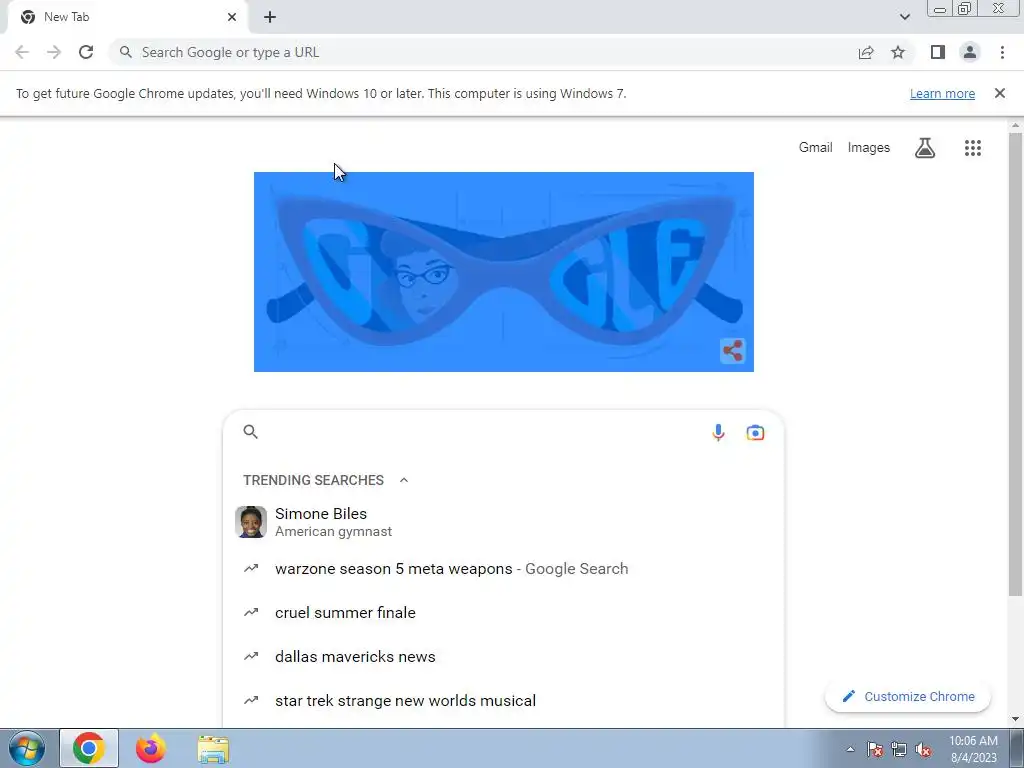Screen dimensions: 1024x768
Task: Dismiss the Windows 7 update notice
Action: [x=999, y=93]
